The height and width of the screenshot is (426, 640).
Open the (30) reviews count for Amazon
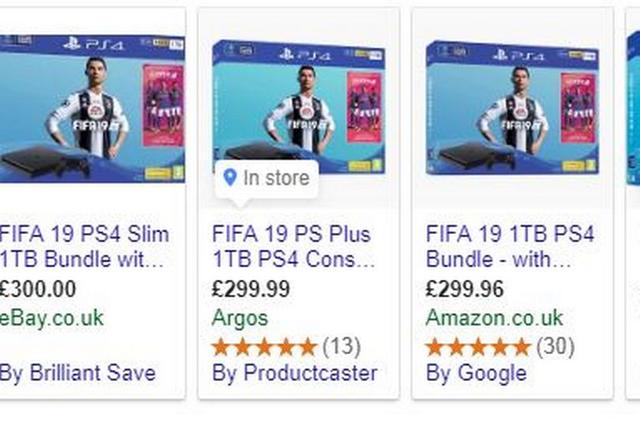tap(556, 347)
